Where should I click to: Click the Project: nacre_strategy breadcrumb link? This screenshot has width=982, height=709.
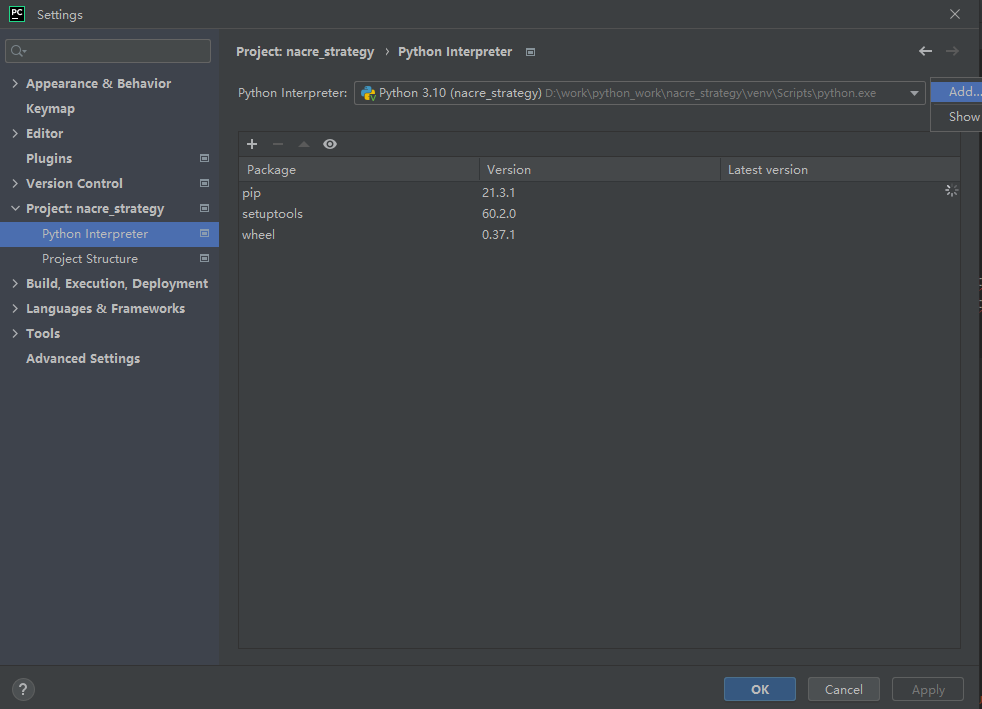point(305,52)
